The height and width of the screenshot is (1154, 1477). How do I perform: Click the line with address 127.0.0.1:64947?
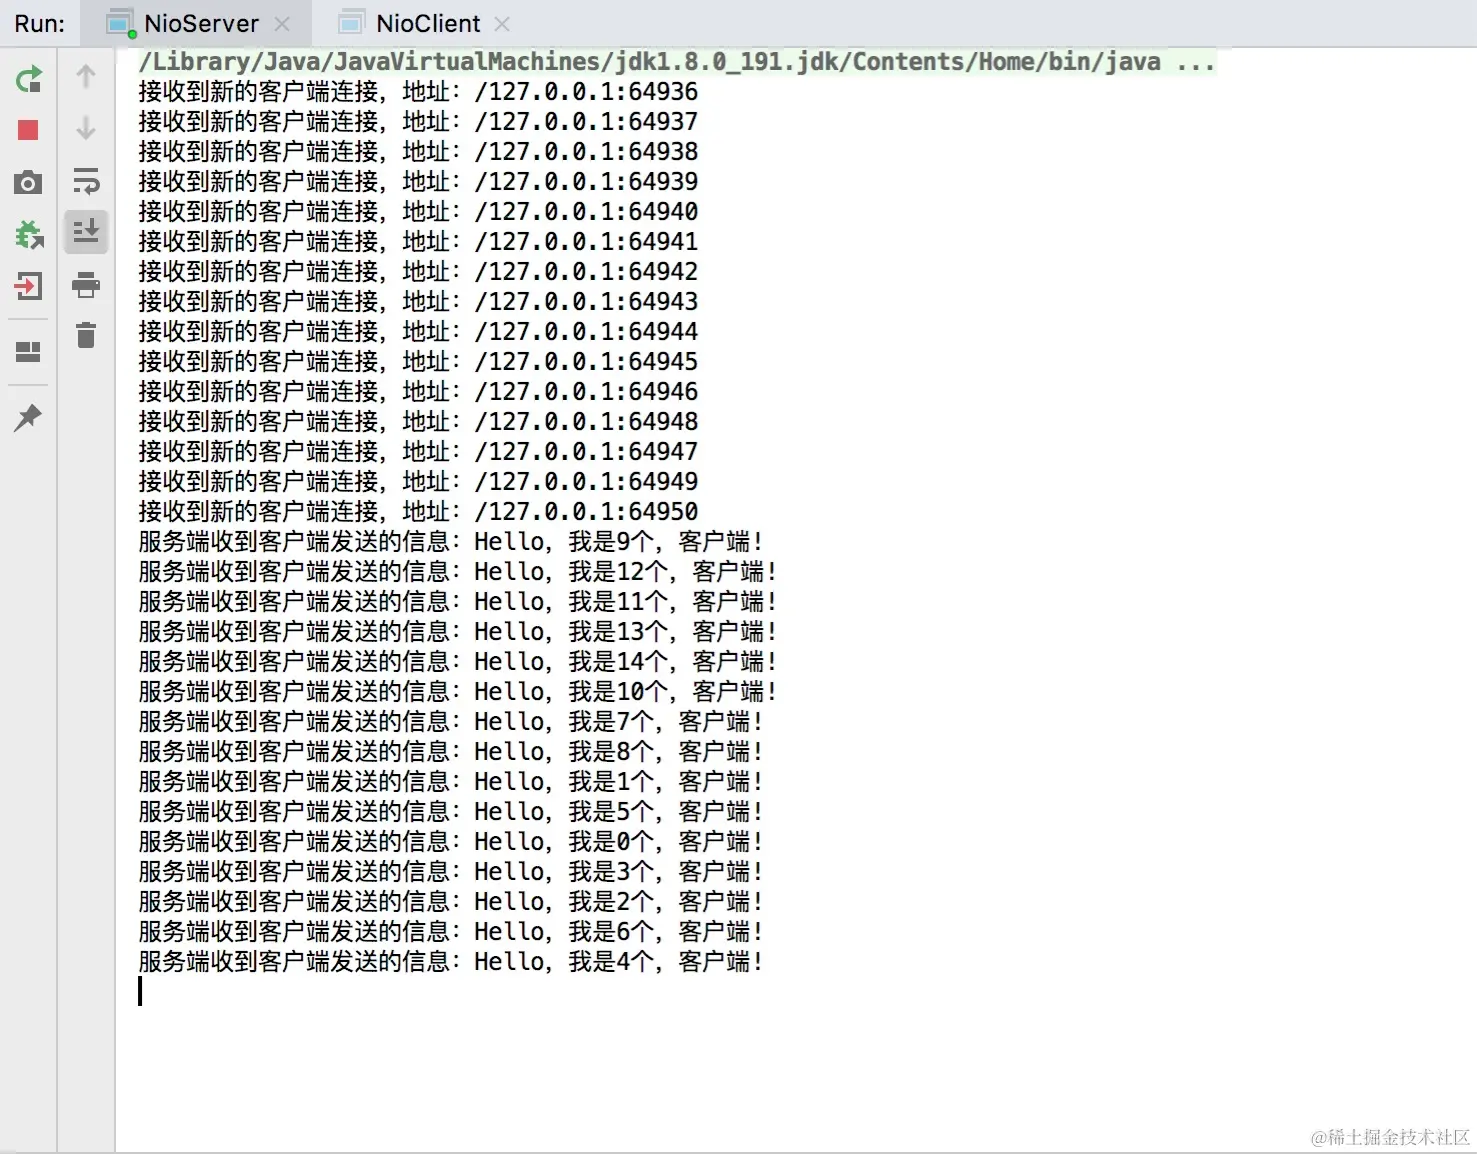(418, 452)
